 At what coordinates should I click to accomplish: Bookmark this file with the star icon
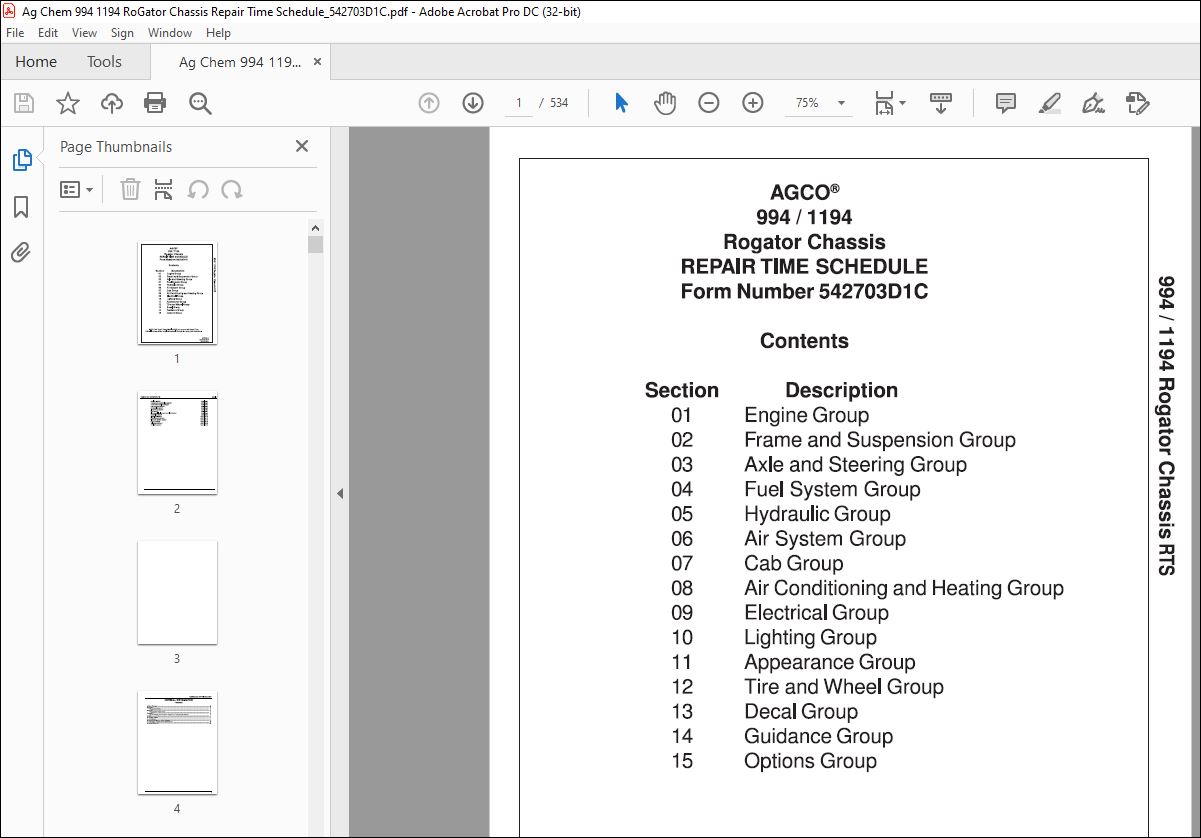click(x=68, y=103)
